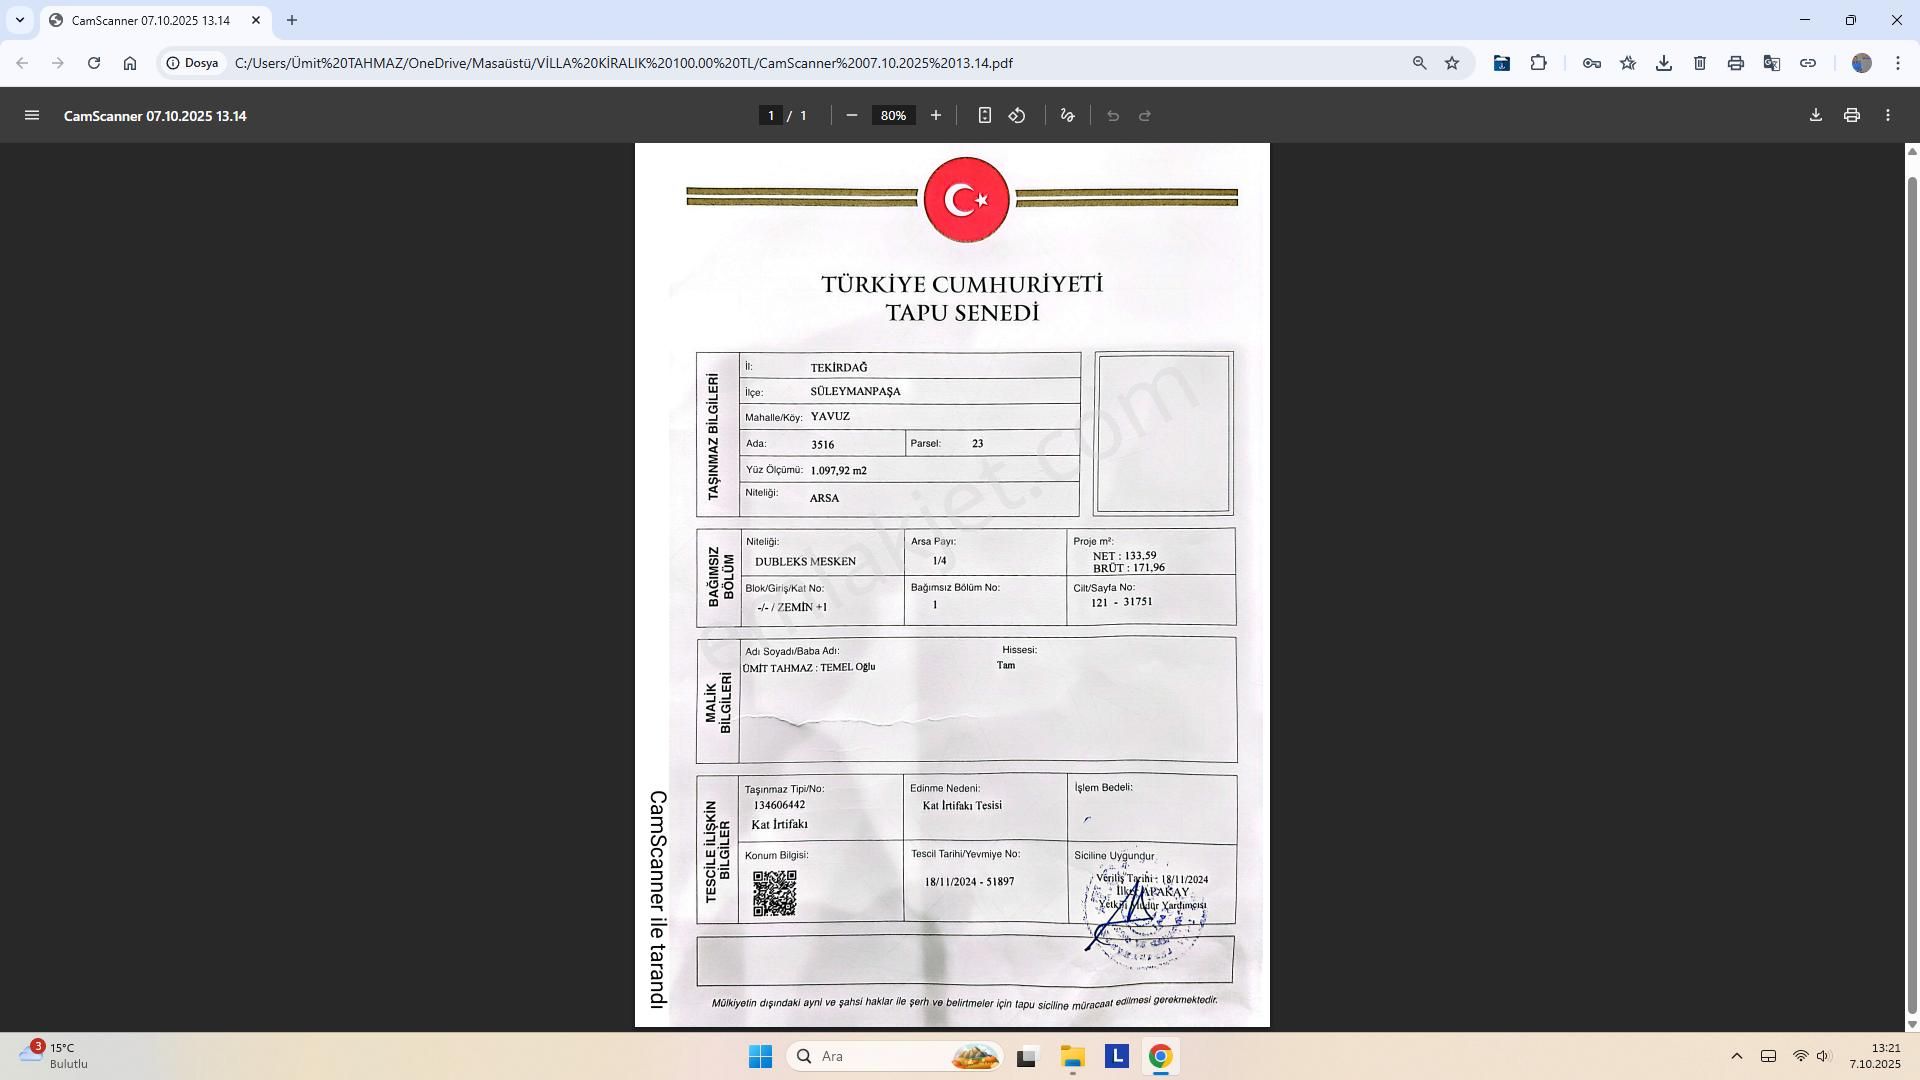Open a new browser tab
The image size is (1920, 1080).
291,20
